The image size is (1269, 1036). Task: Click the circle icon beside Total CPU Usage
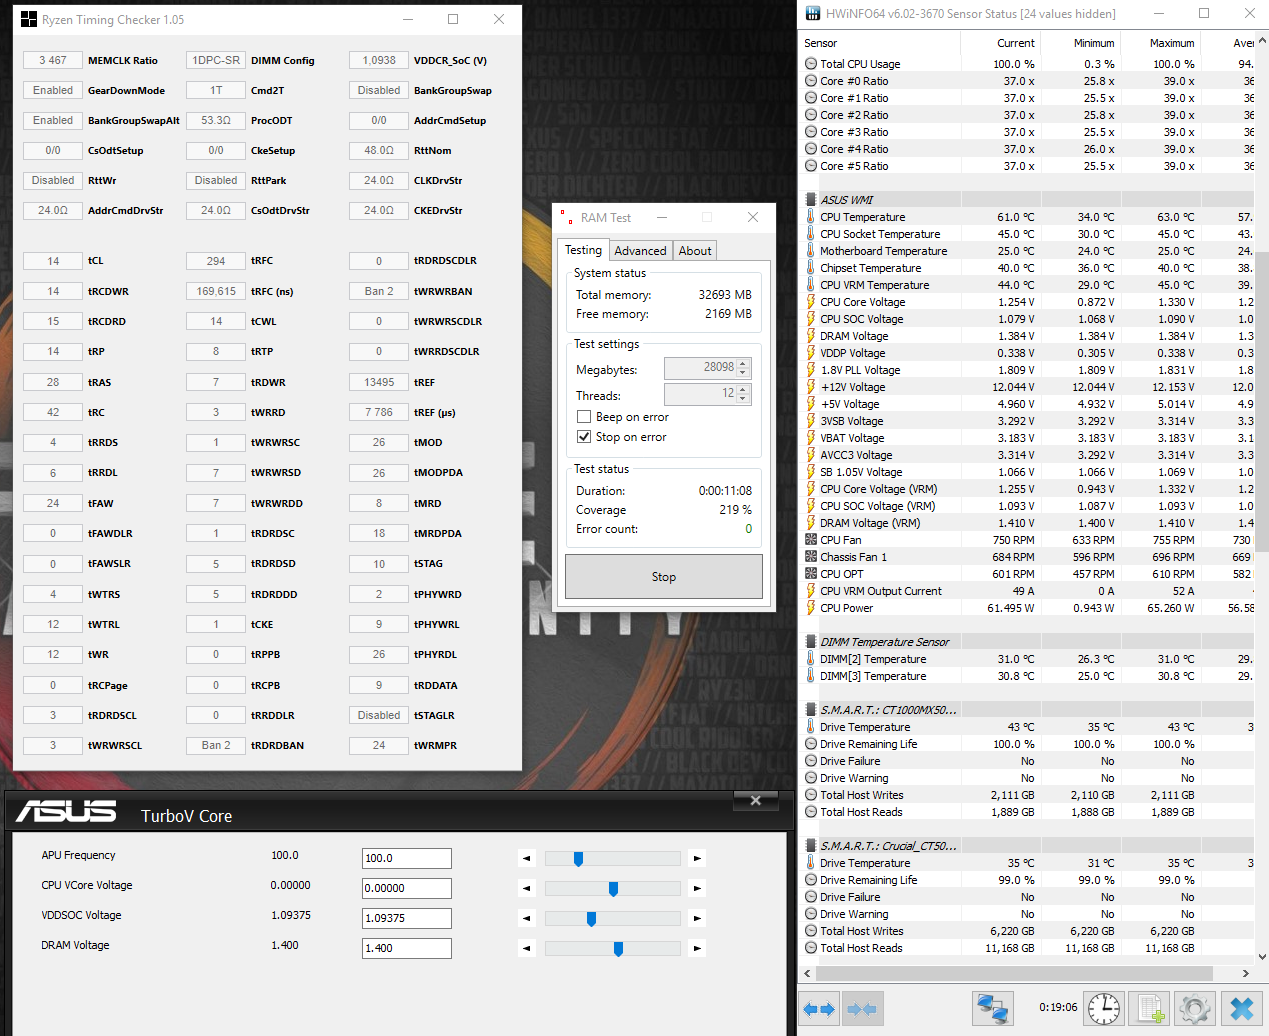[x=811, y=64]
